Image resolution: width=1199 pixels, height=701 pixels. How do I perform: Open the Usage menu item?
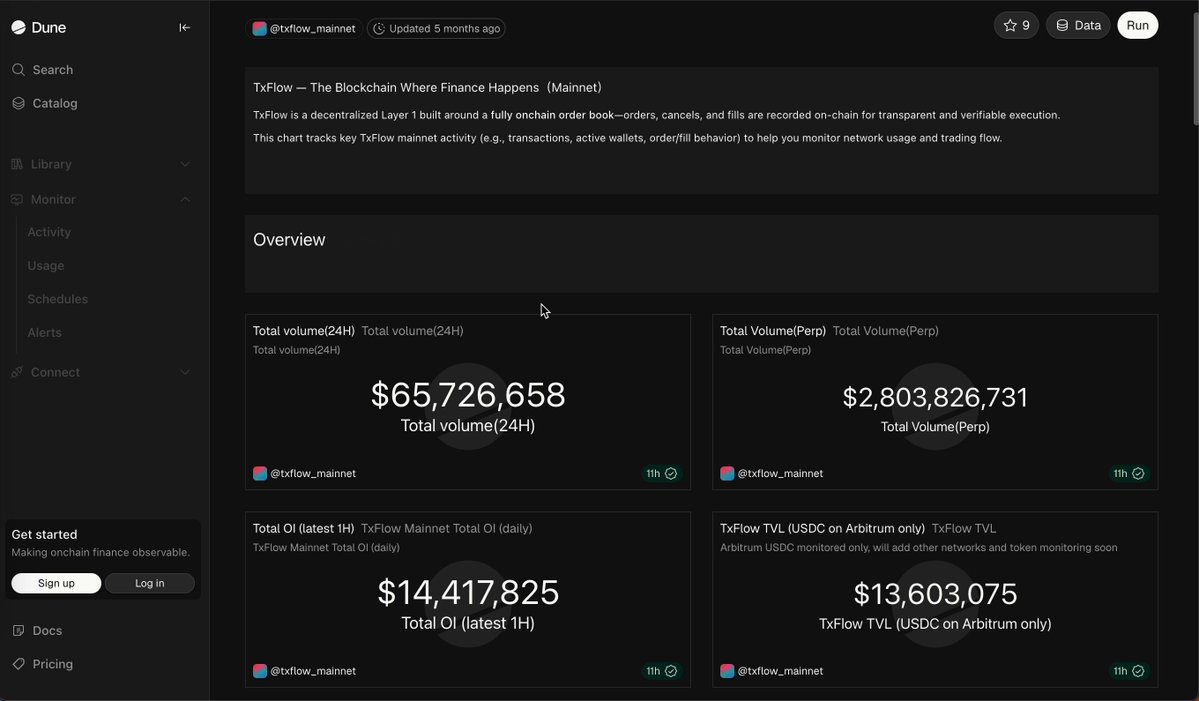(x=46, y=265)
